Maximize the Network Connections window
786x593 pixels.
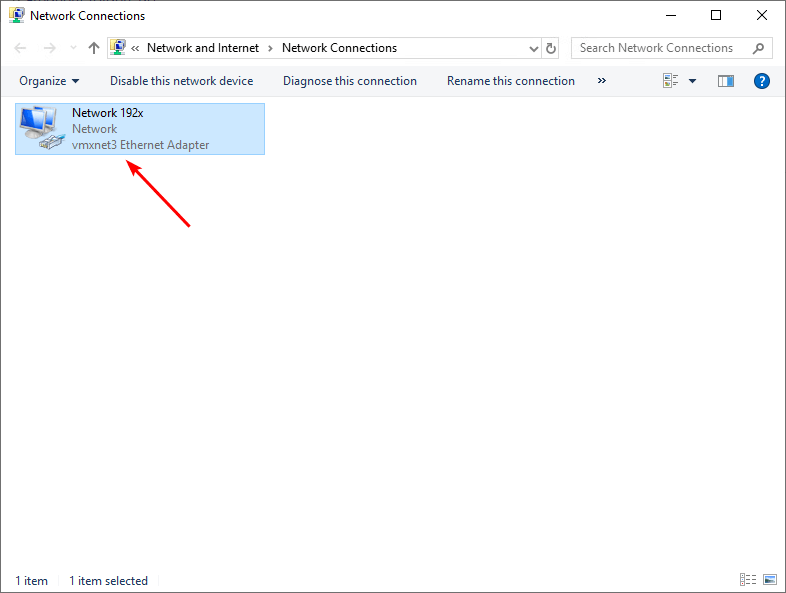[x=716, y=16]
